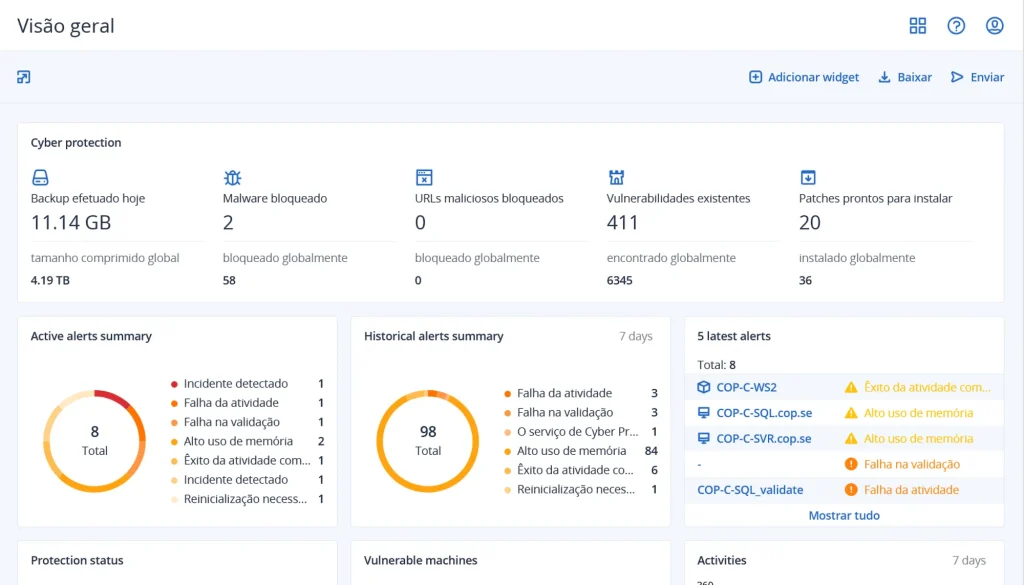Click Alto uso de memória in Historical alerts legend
Image resolution: width=1024 pixels, height=585 pixels.
(x=573, y=451)
